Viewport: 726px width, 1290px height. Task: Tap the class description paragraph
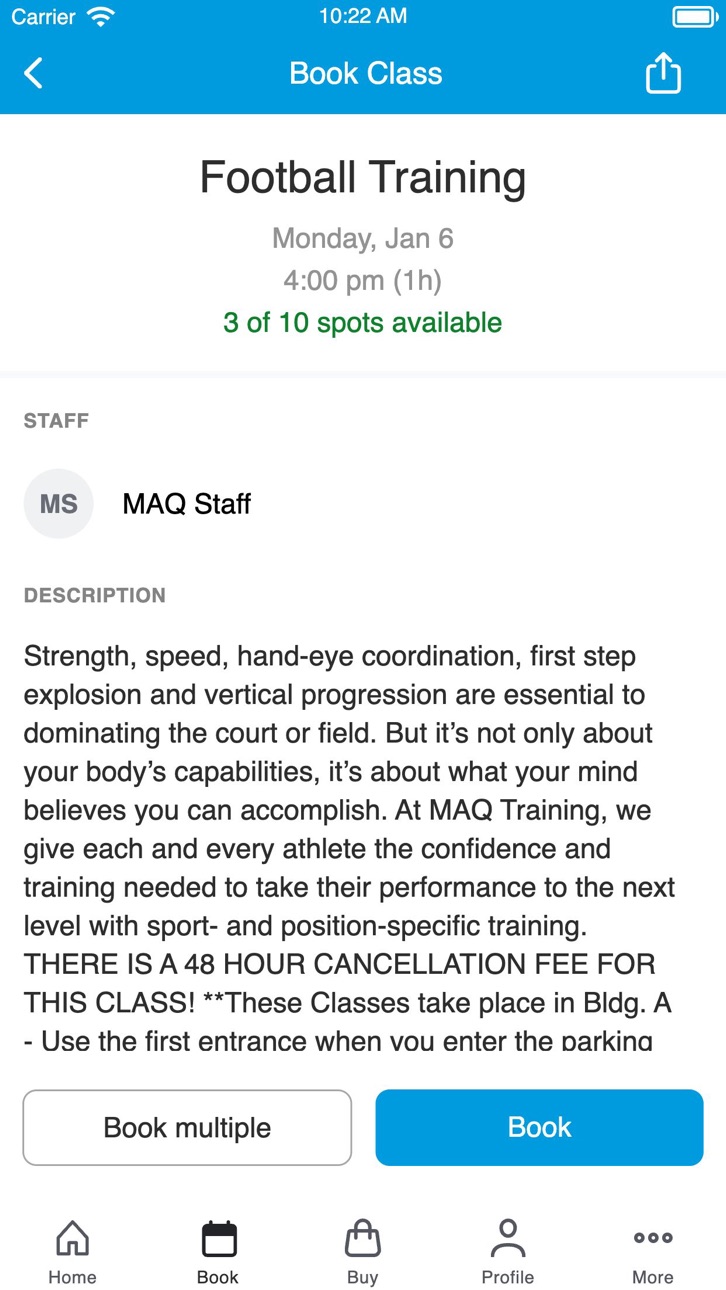pos(350,848)
